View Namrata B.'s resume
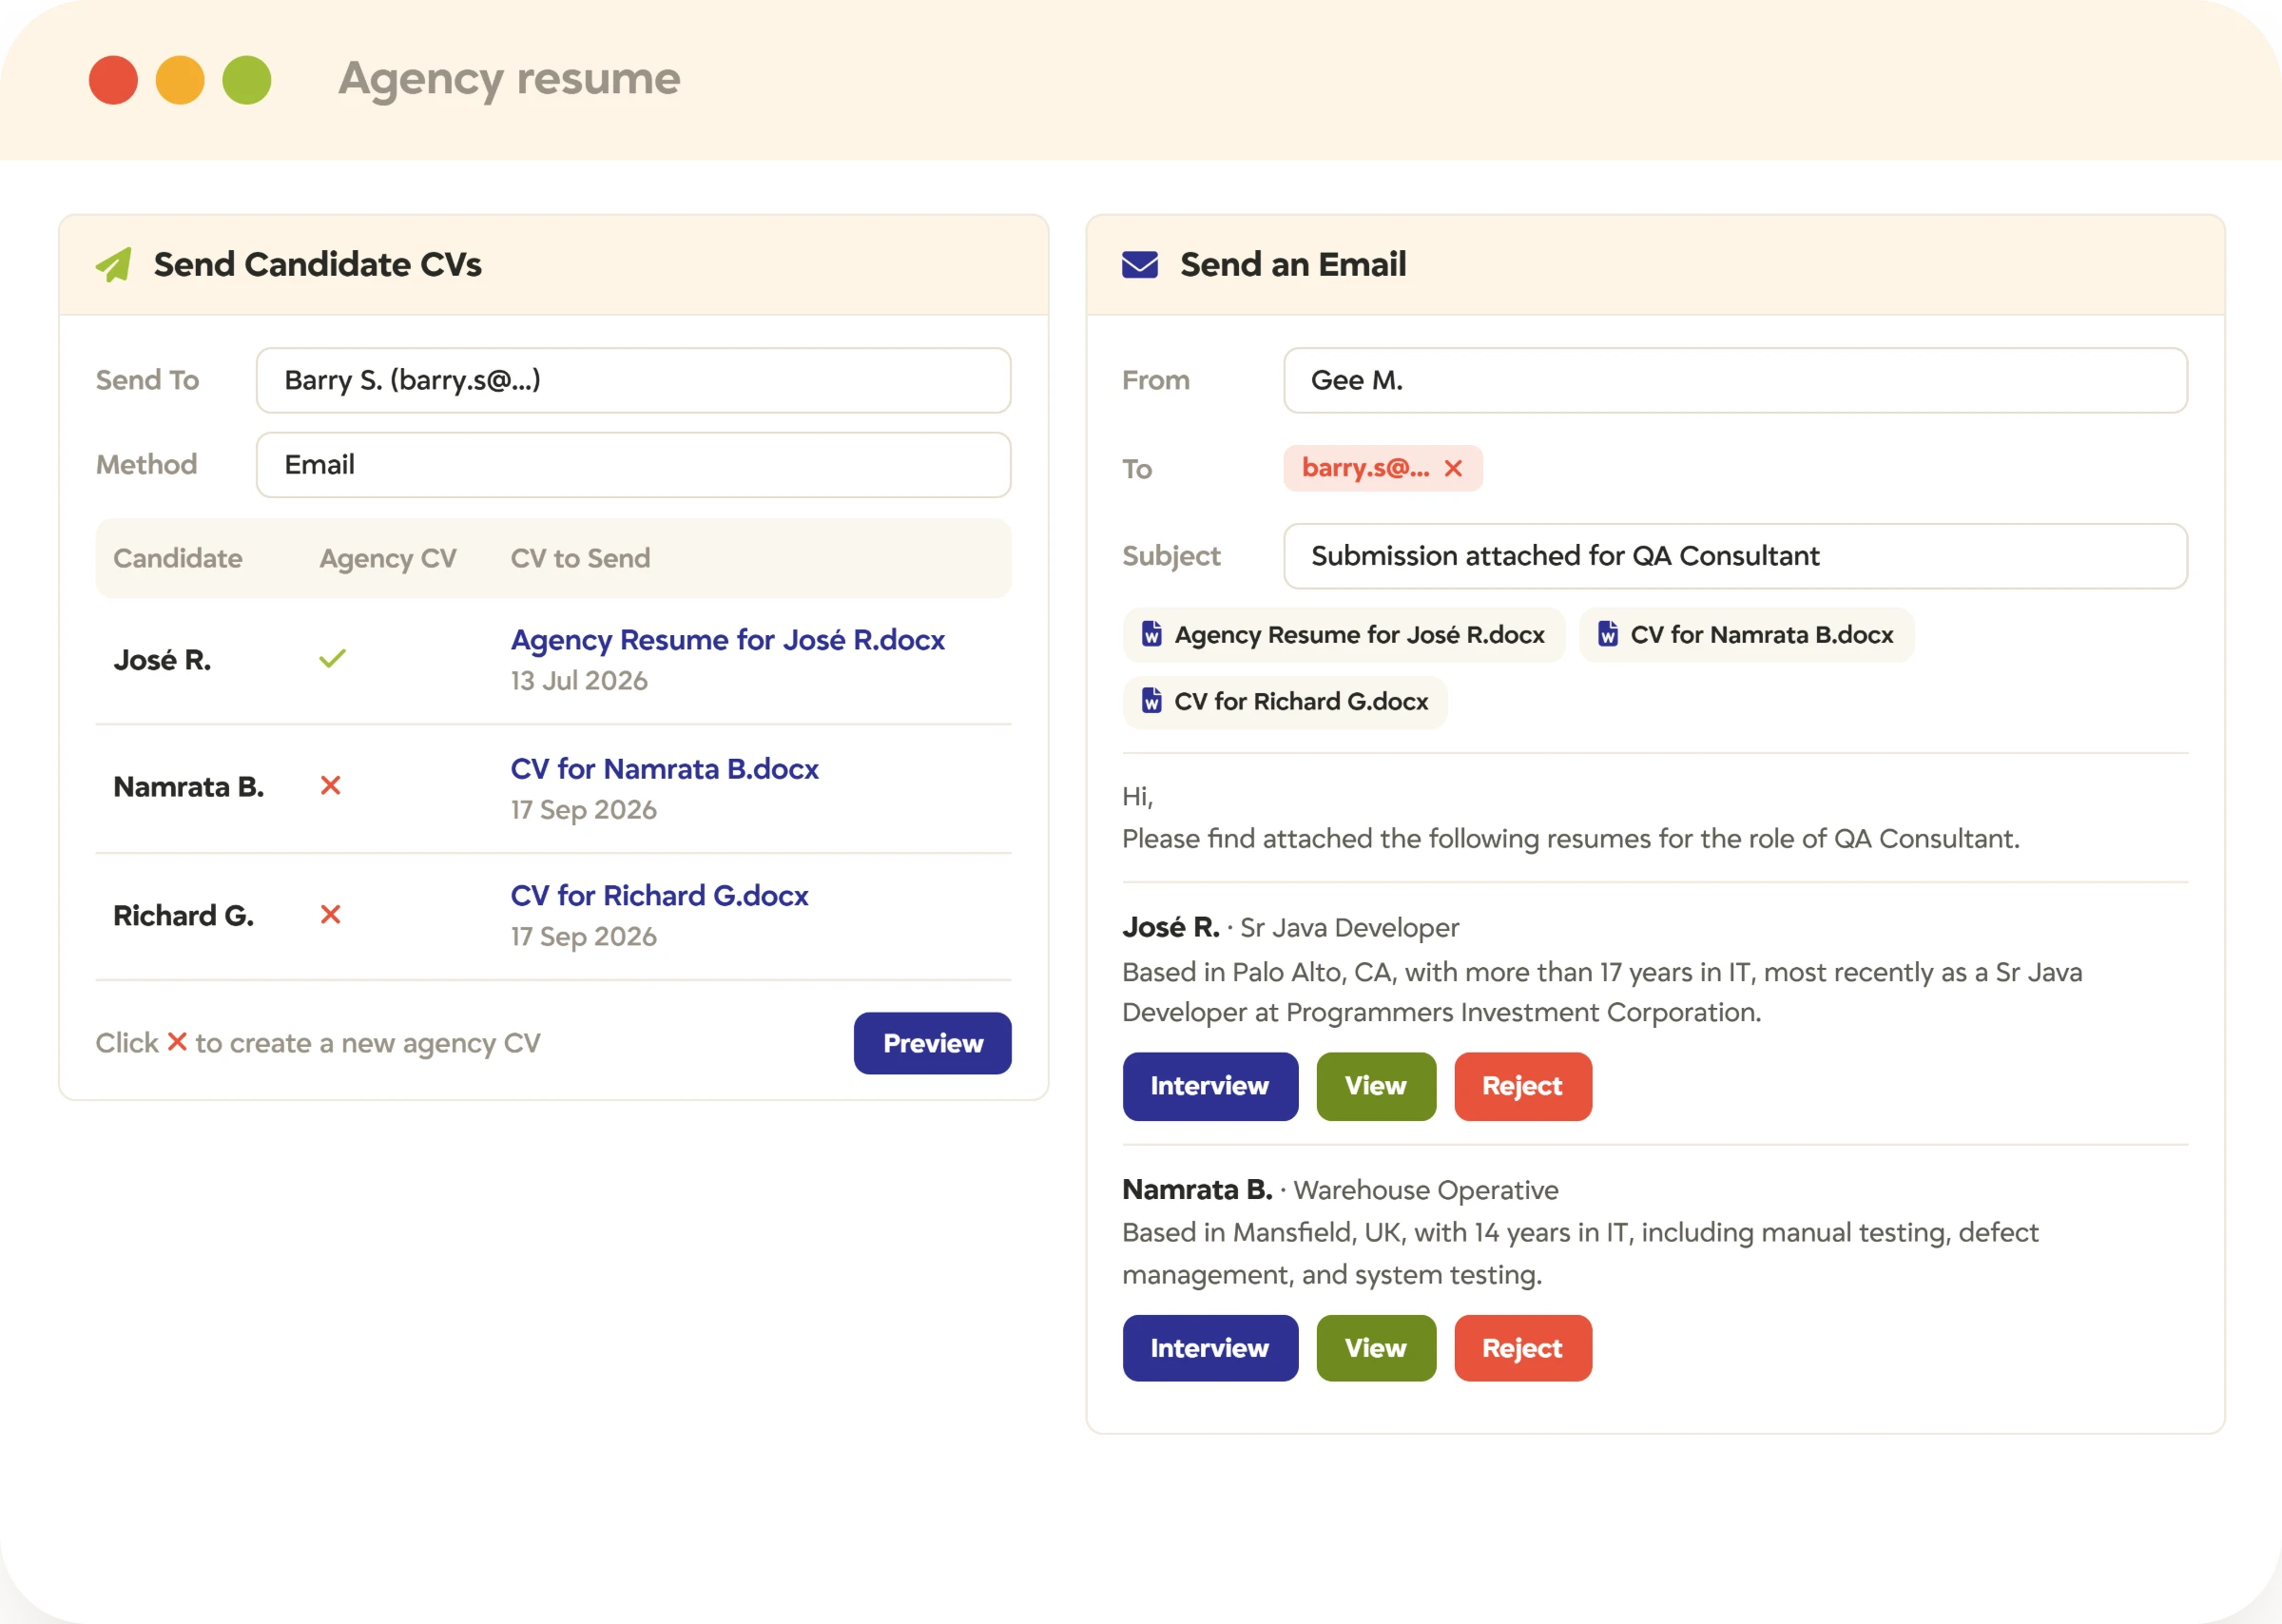 coord(1376,1348)
